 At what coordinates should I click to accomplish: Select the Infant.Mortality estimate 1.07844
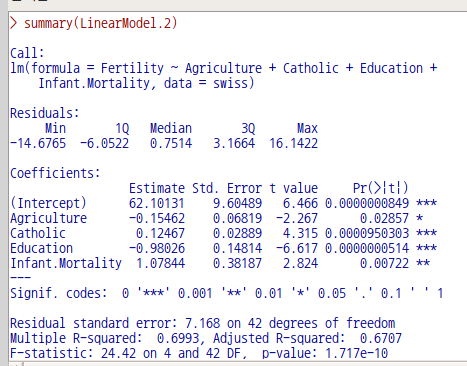click(160, 263)
